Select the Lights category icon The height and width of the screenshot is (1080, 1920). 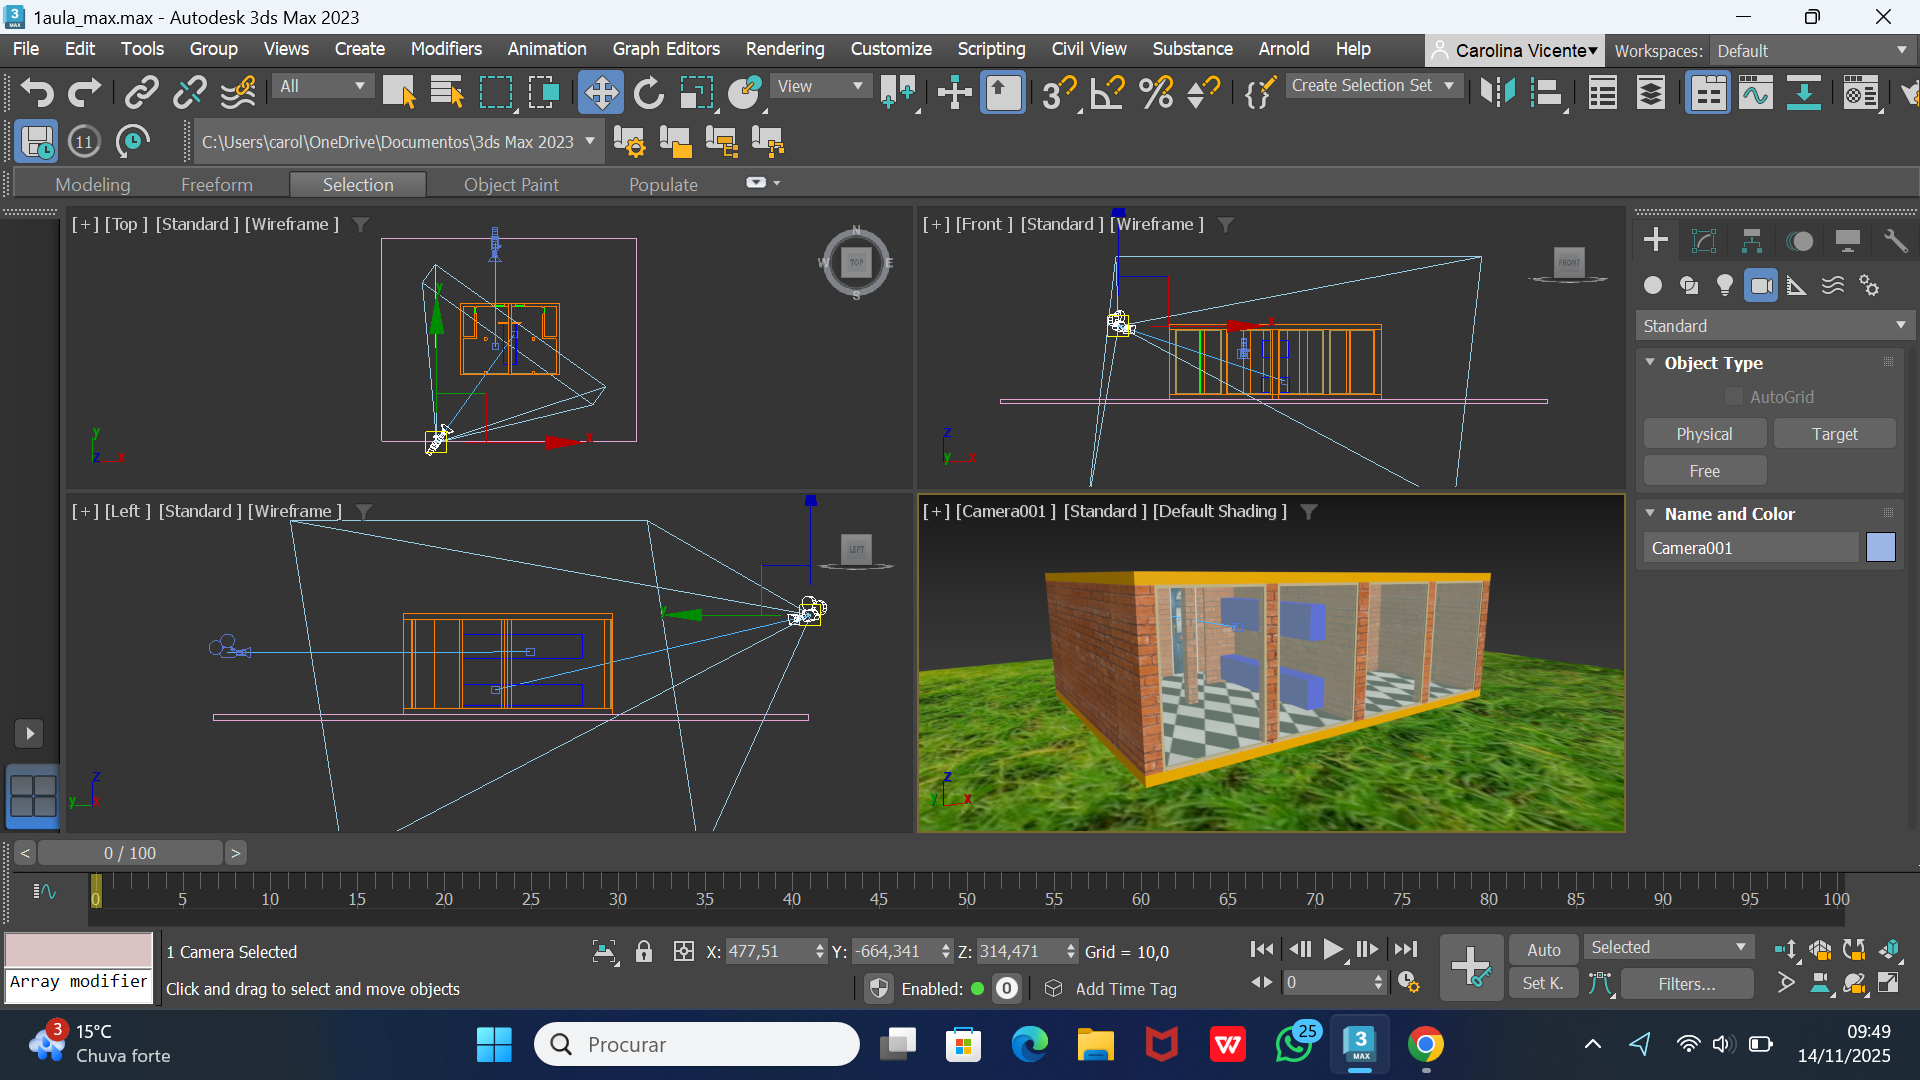coord(1724,286)
